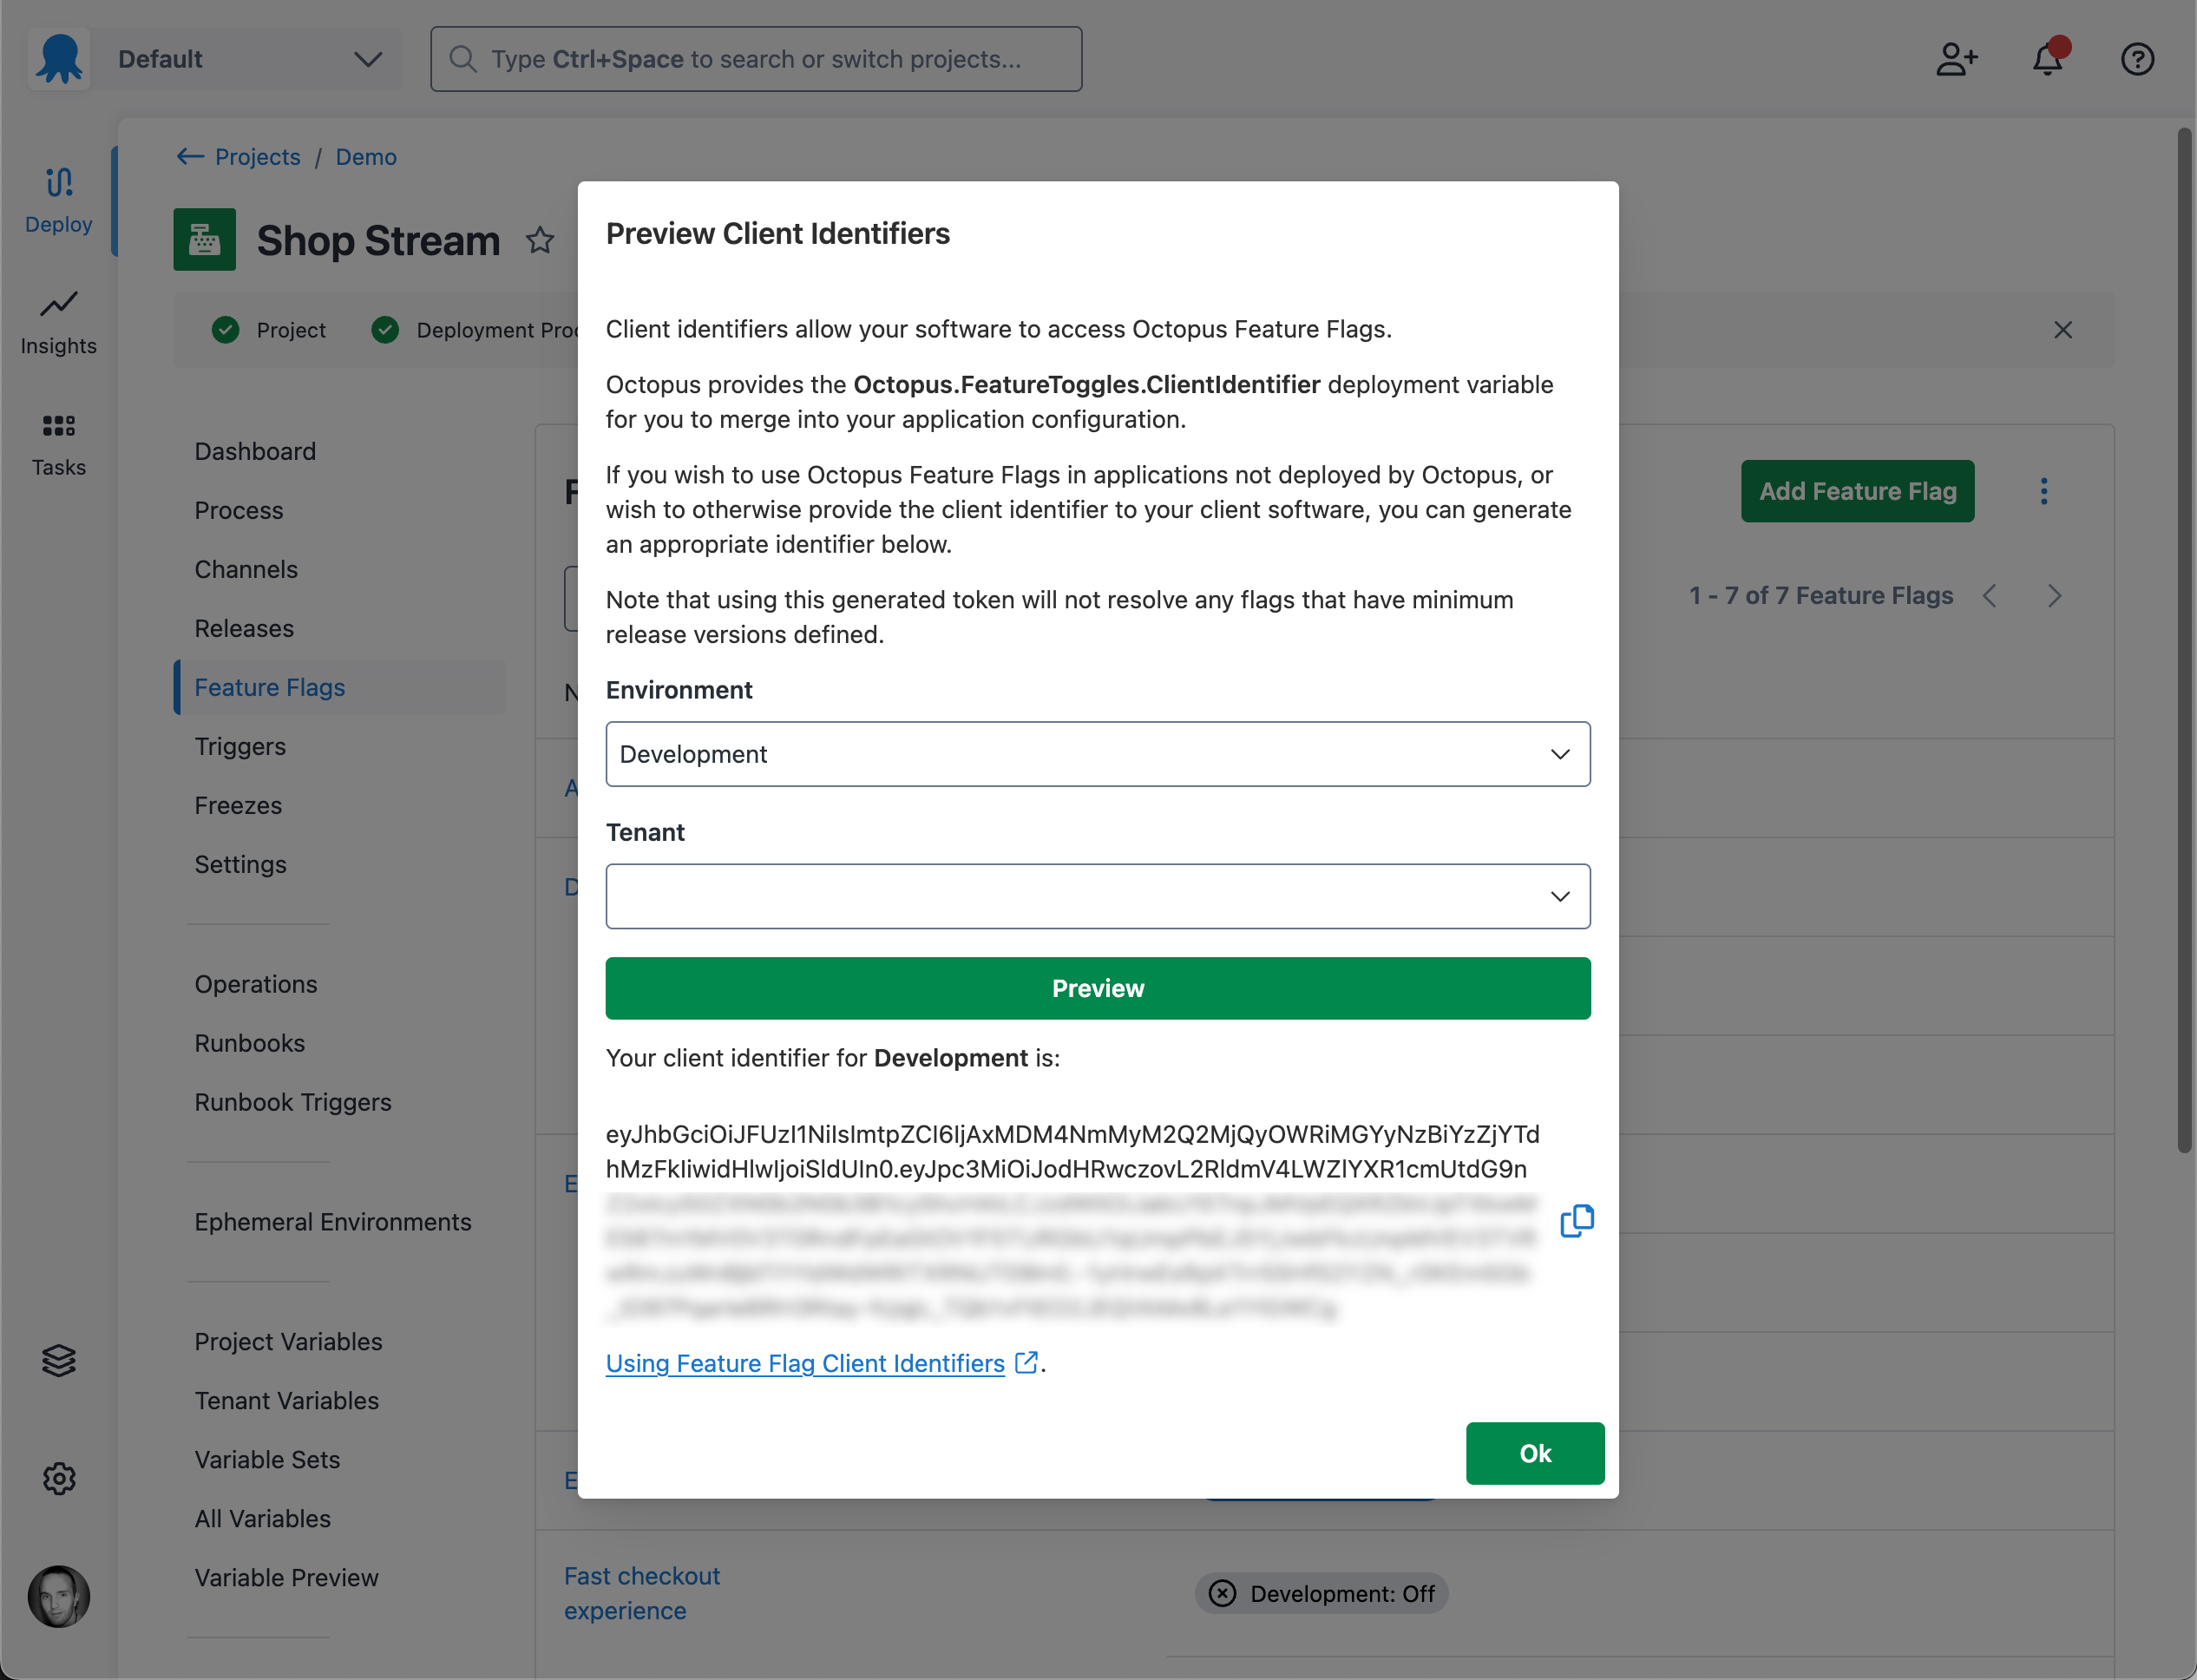The image size is (2197, 1680).
Task: Click the green Preview button
Action: click(x=1098, y=988)
